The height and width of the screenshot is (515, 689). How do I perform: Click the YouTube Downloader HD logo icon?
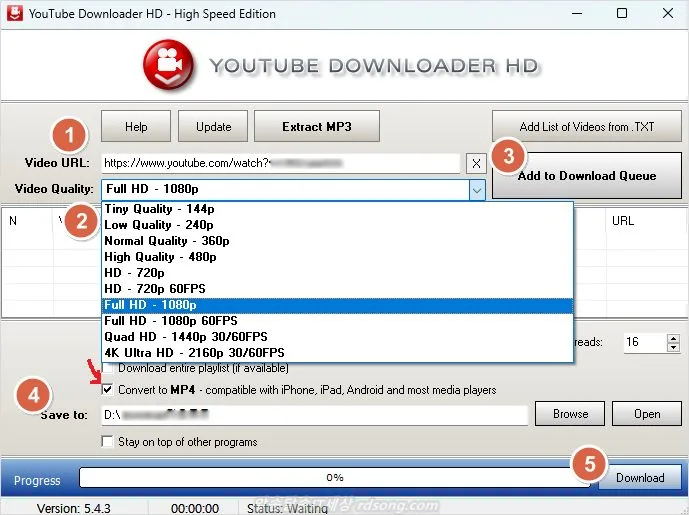pyautogui.click(x=166, y=66)
